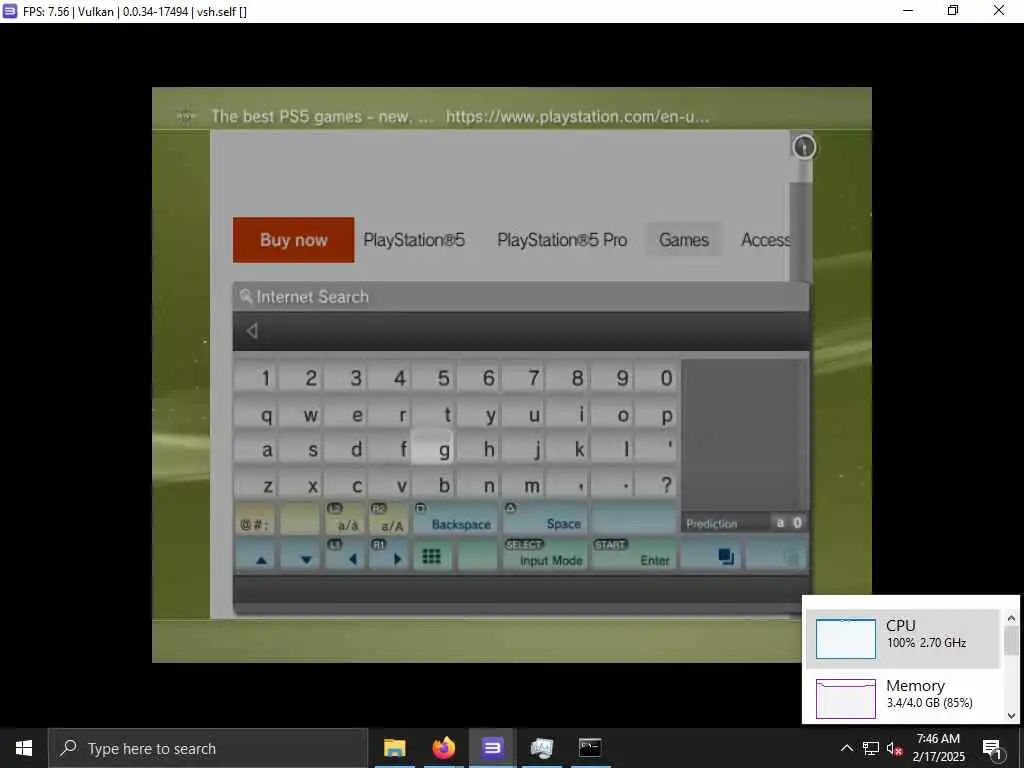Click the down arrow cursor key
The image size is (1024, 768).
pyautogui.click(x=300, y=556)
